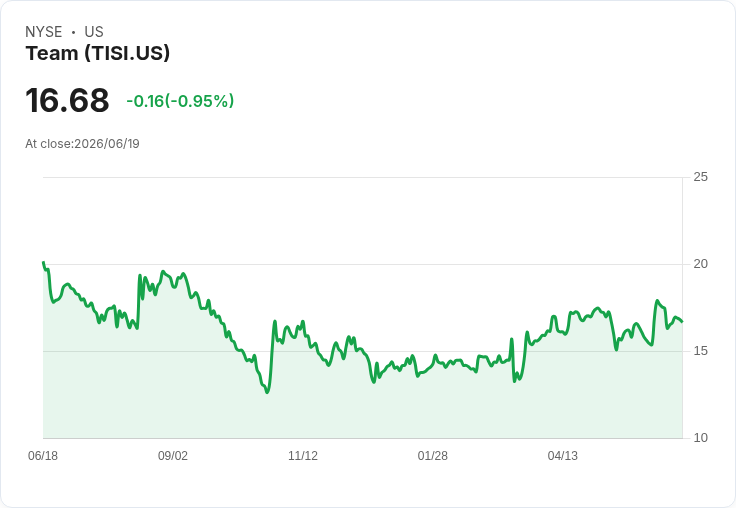Select the 11/12 x-axis date label
Screen dimensions: 736x508
coord(303,456)
